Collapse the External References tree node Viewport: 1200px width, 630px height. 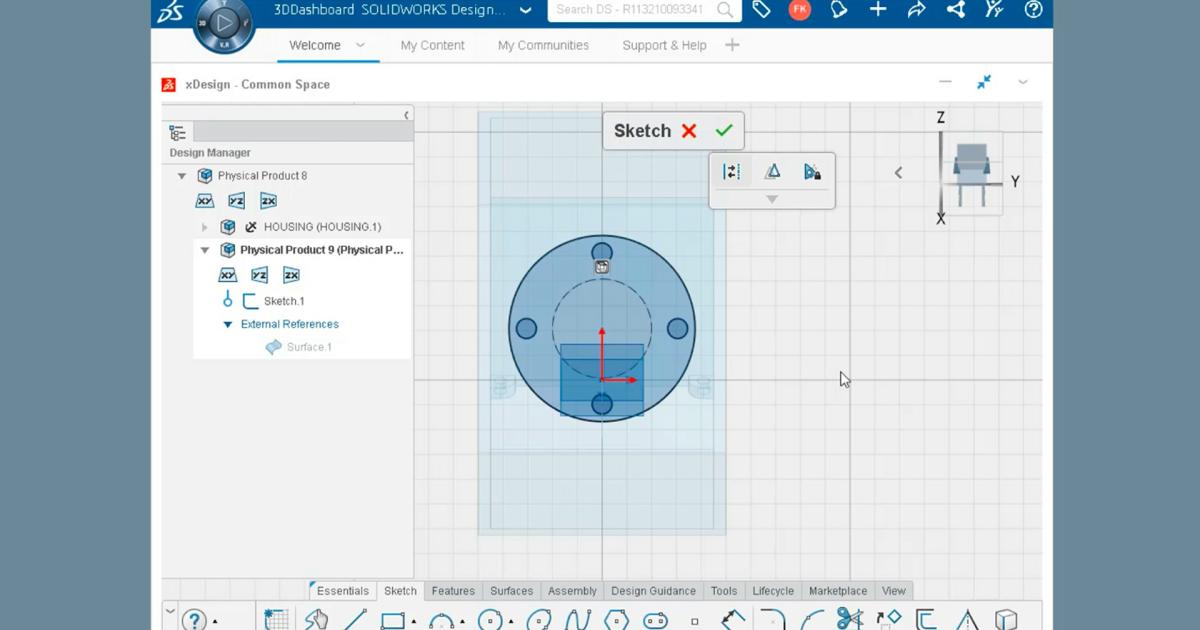point(229,323)
